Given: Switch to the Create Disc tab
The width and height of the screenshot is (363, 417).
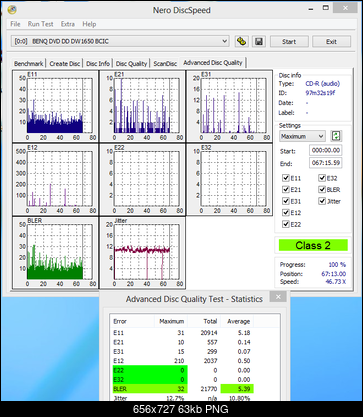Looking at the screenshot, I should (65, 63).
